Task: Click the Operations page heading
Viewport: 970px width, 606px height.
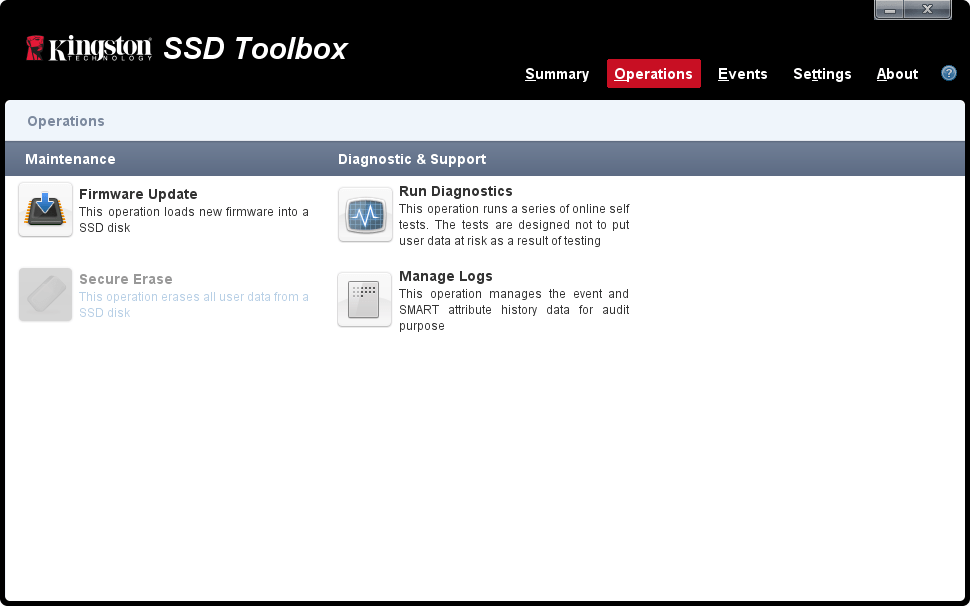Action: pos(66,121)
